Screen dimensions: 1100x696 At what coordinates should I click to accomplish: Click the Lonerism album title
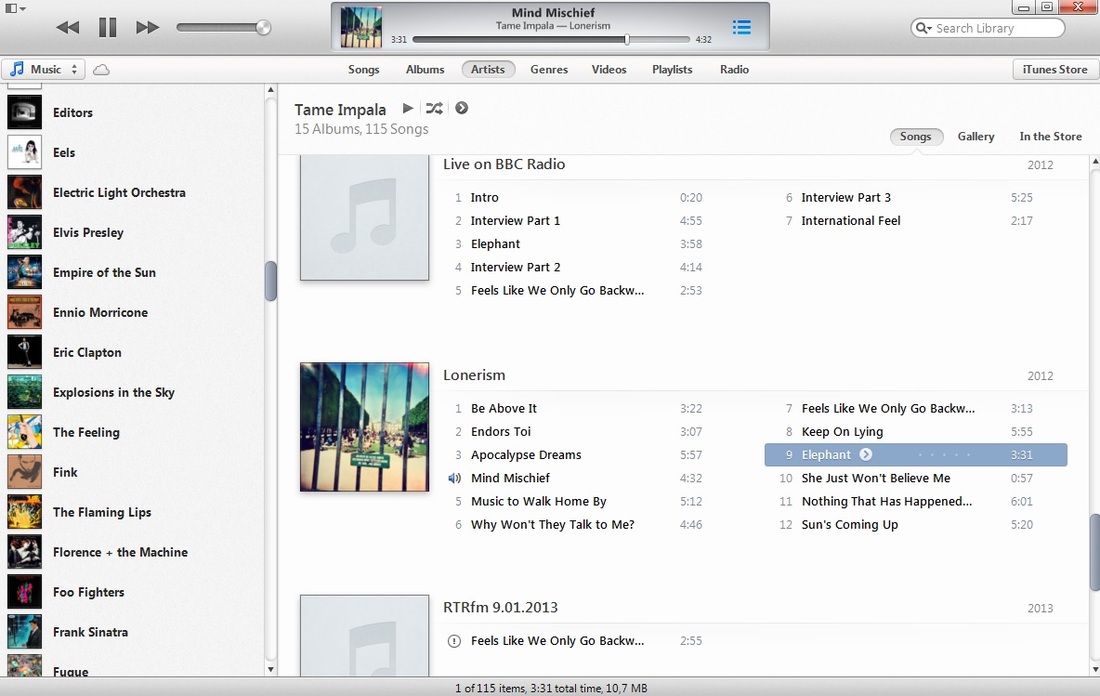pos(474,375)
